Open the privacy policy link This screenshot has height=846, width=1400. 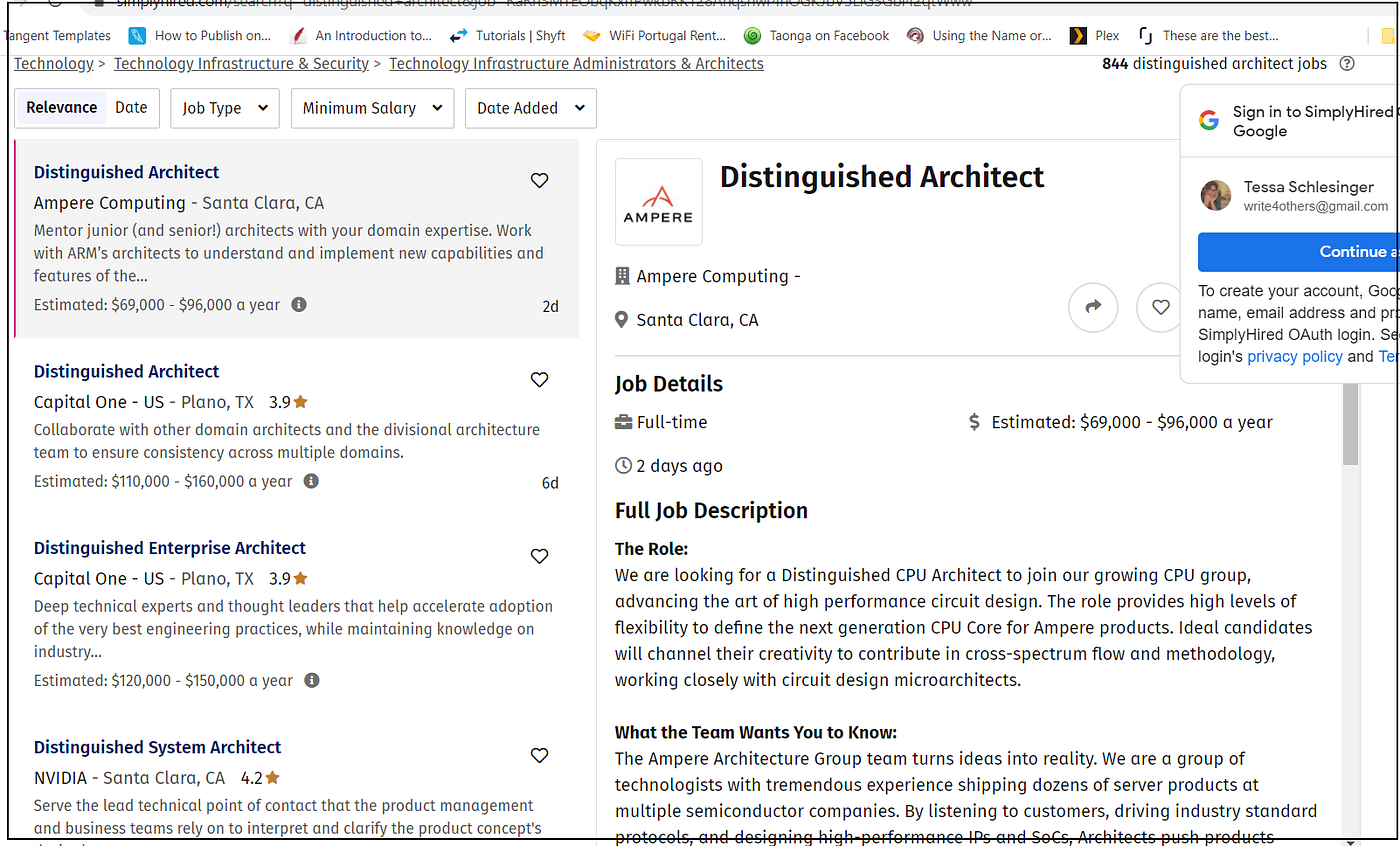[1295, 357]
